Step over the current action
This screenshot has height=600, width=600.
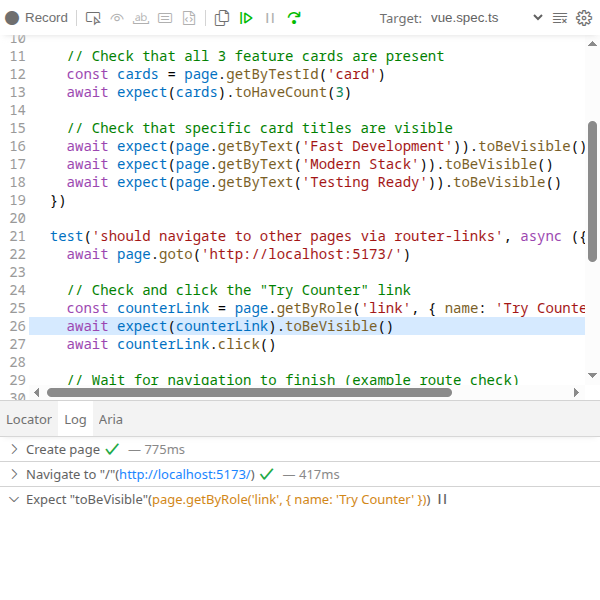[294, 18]
